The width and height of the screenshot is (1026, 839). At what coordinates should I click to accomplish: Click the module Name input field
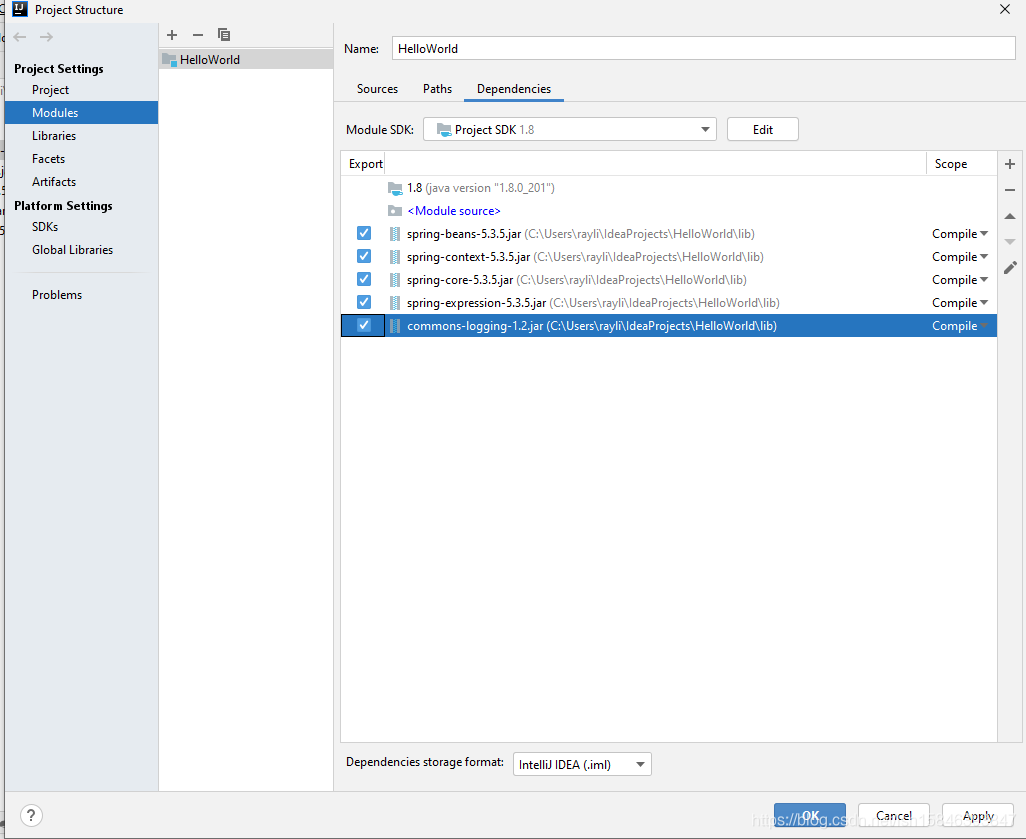point(703,48)
